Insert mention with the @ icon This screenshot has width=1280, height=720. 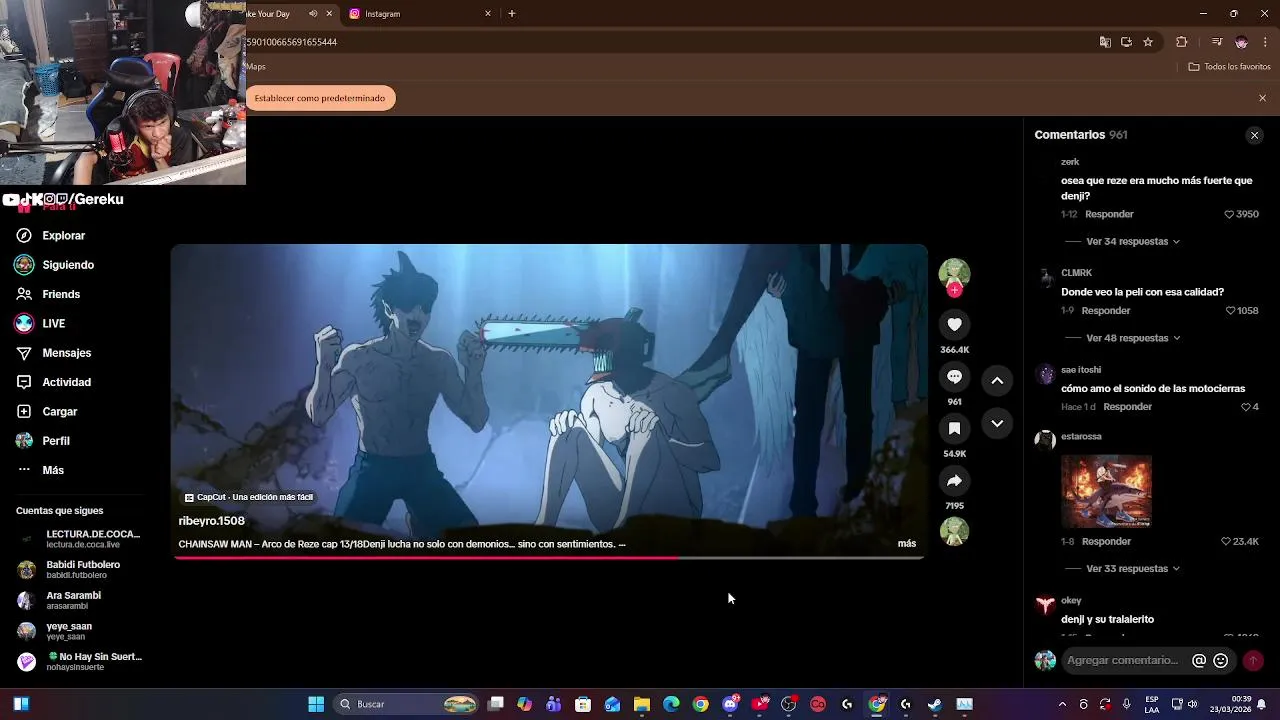[1199, 660]
